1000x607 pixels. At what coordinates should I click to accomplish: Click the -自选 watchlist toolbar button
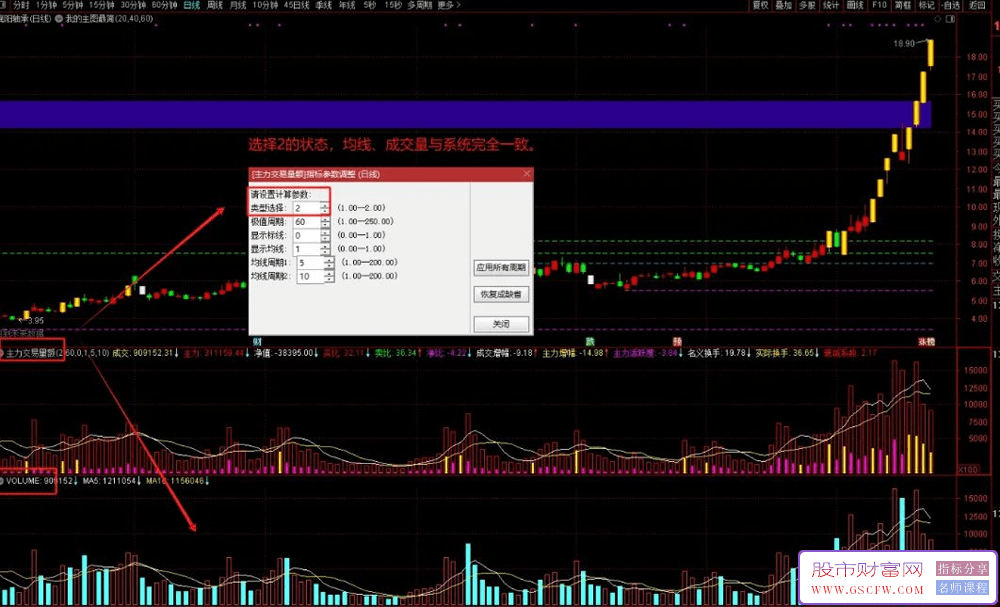951,5
